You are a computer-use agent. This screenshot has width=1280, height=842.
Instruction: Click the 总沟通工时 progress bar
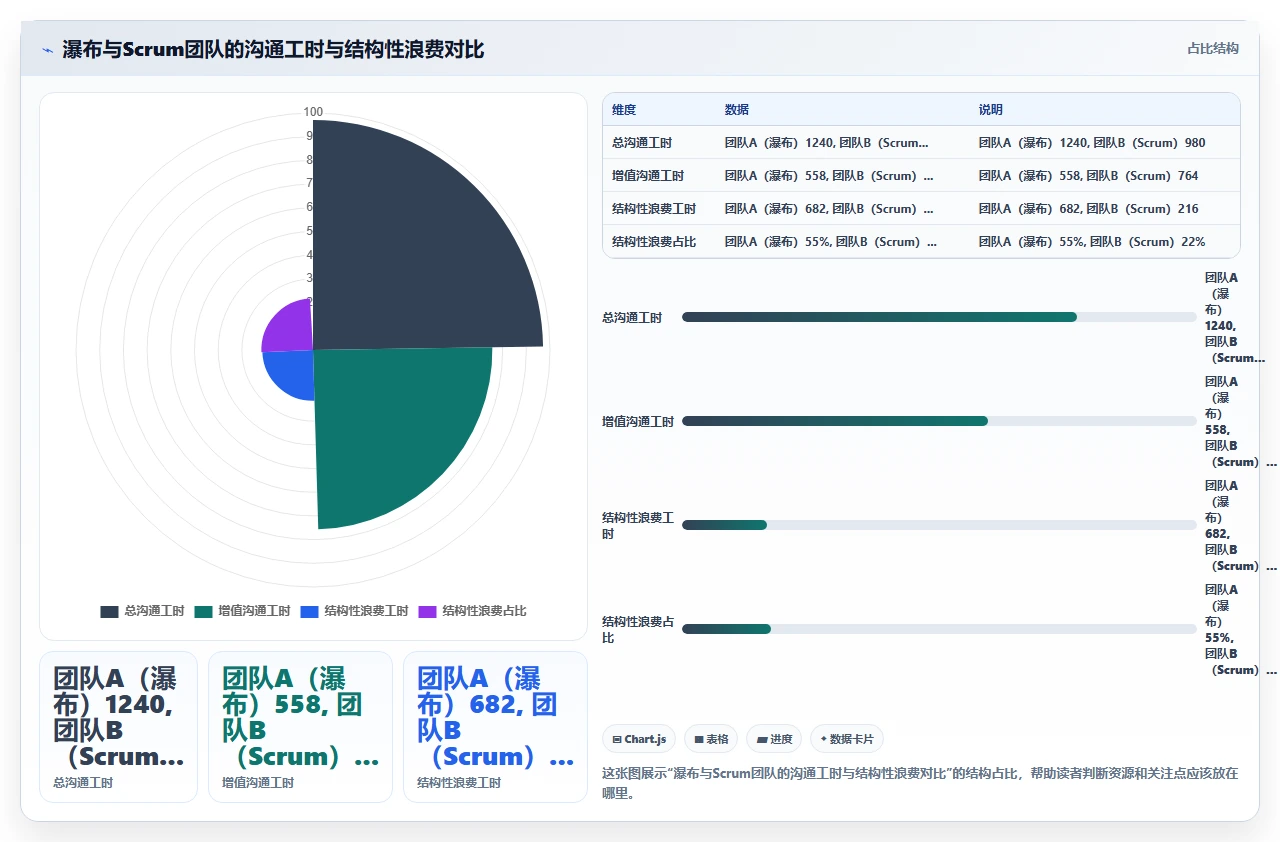click(939, 317)
